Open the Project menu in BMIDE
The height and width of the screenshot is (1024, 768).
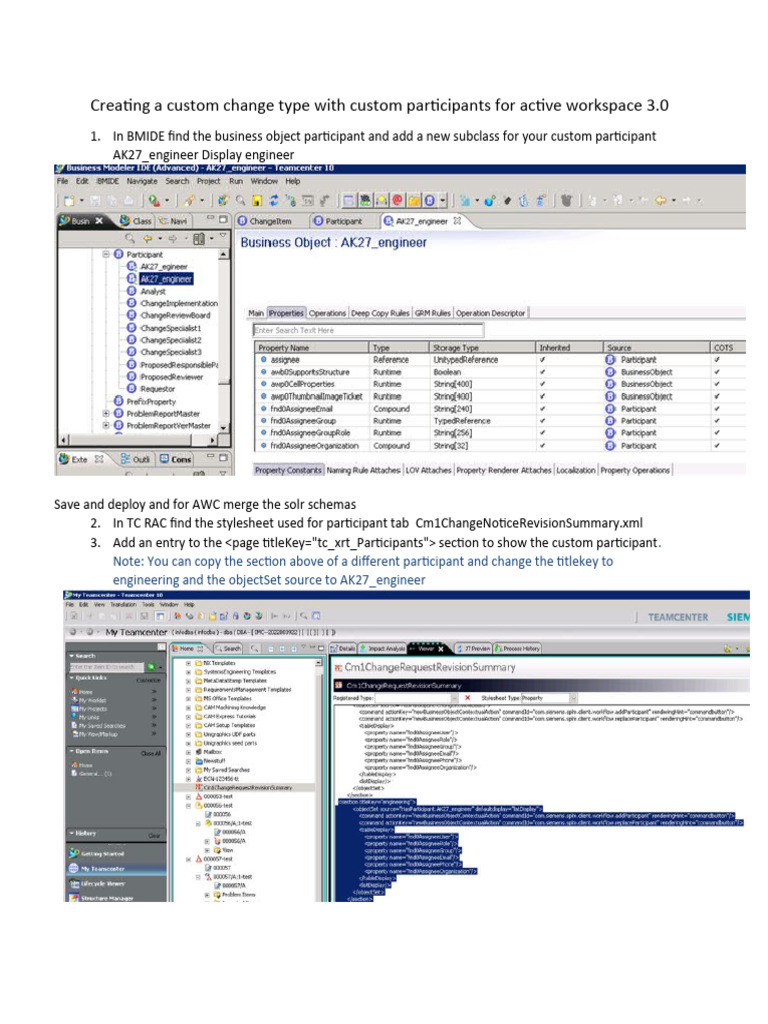click(x=208, y=181)
